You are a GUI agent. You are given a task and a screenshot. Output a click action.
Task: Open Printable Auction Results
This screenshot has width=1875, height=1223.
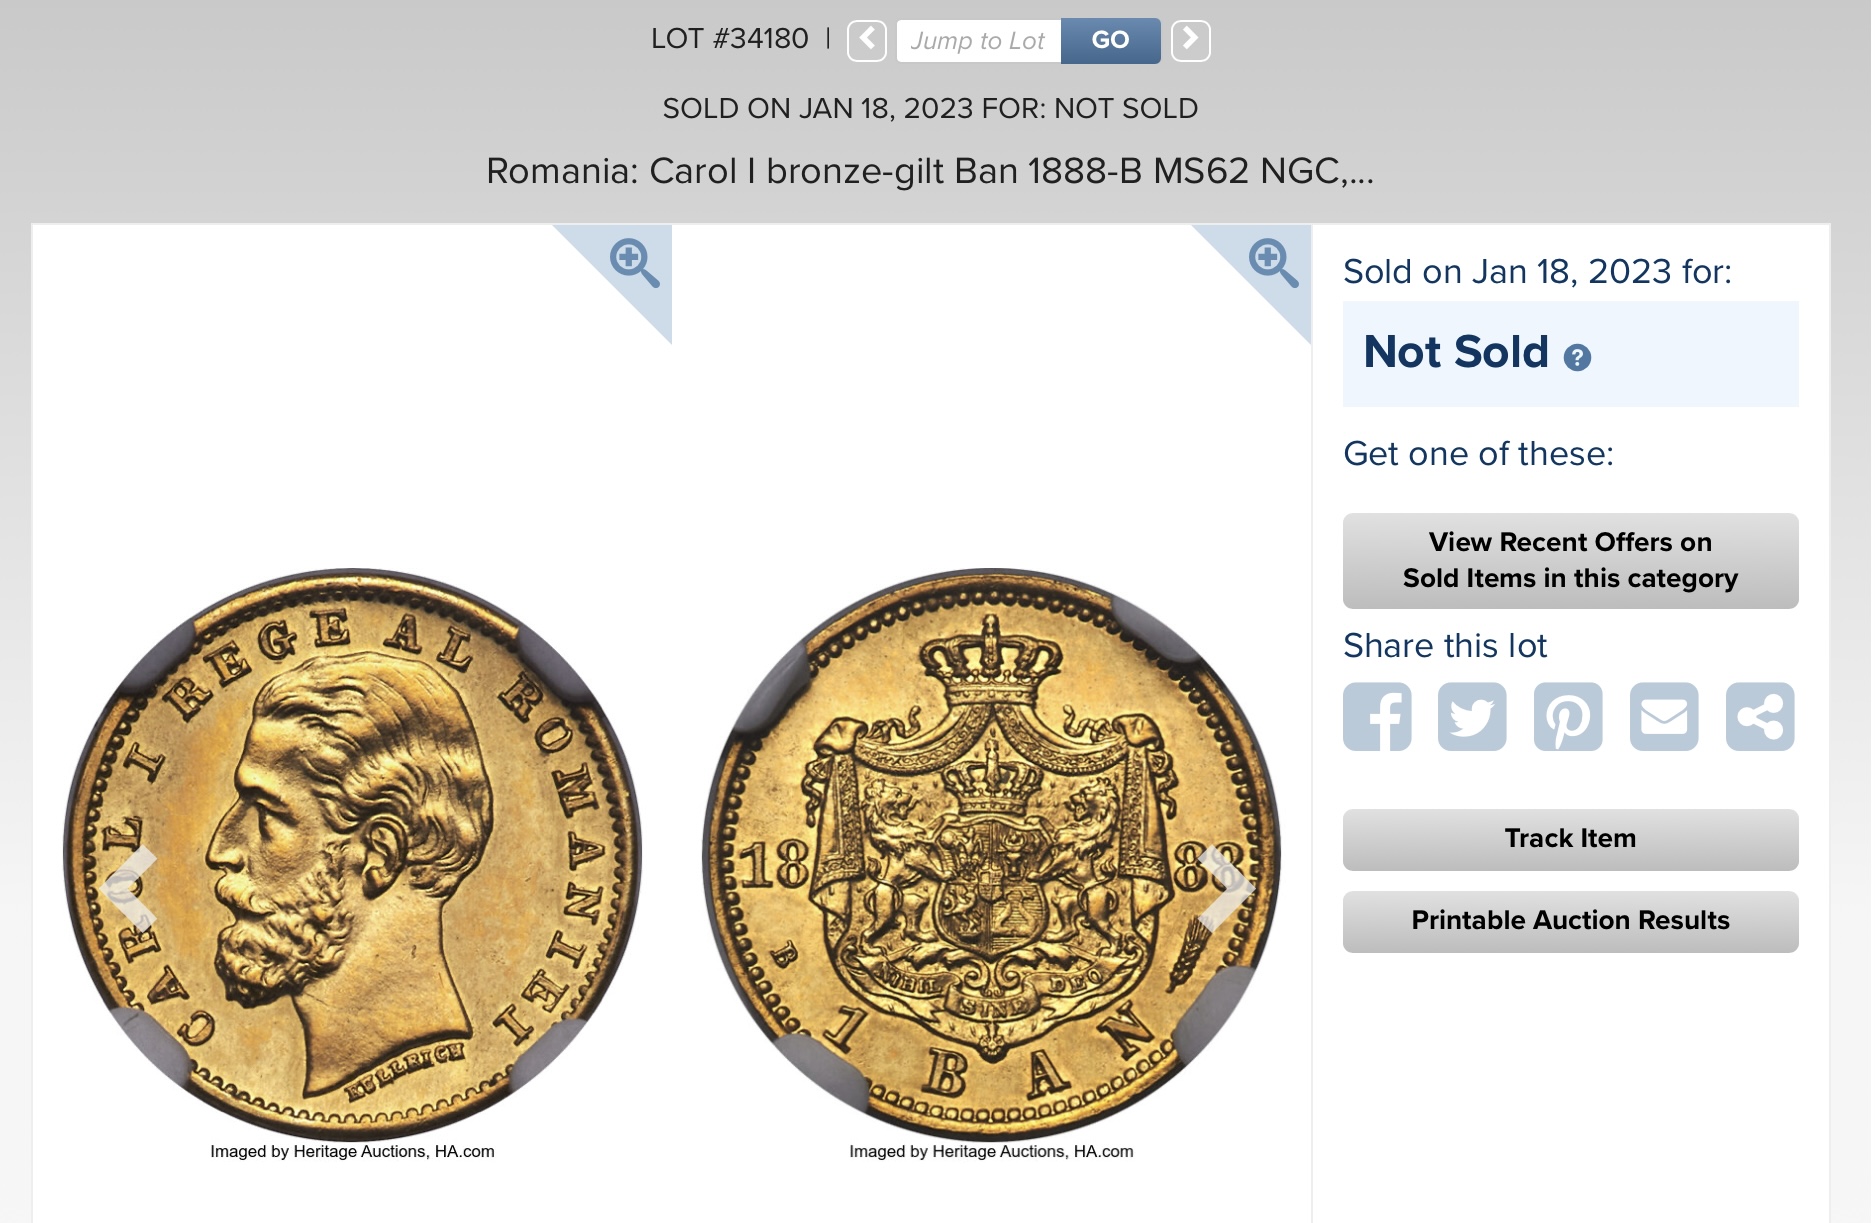(1570, 921)
